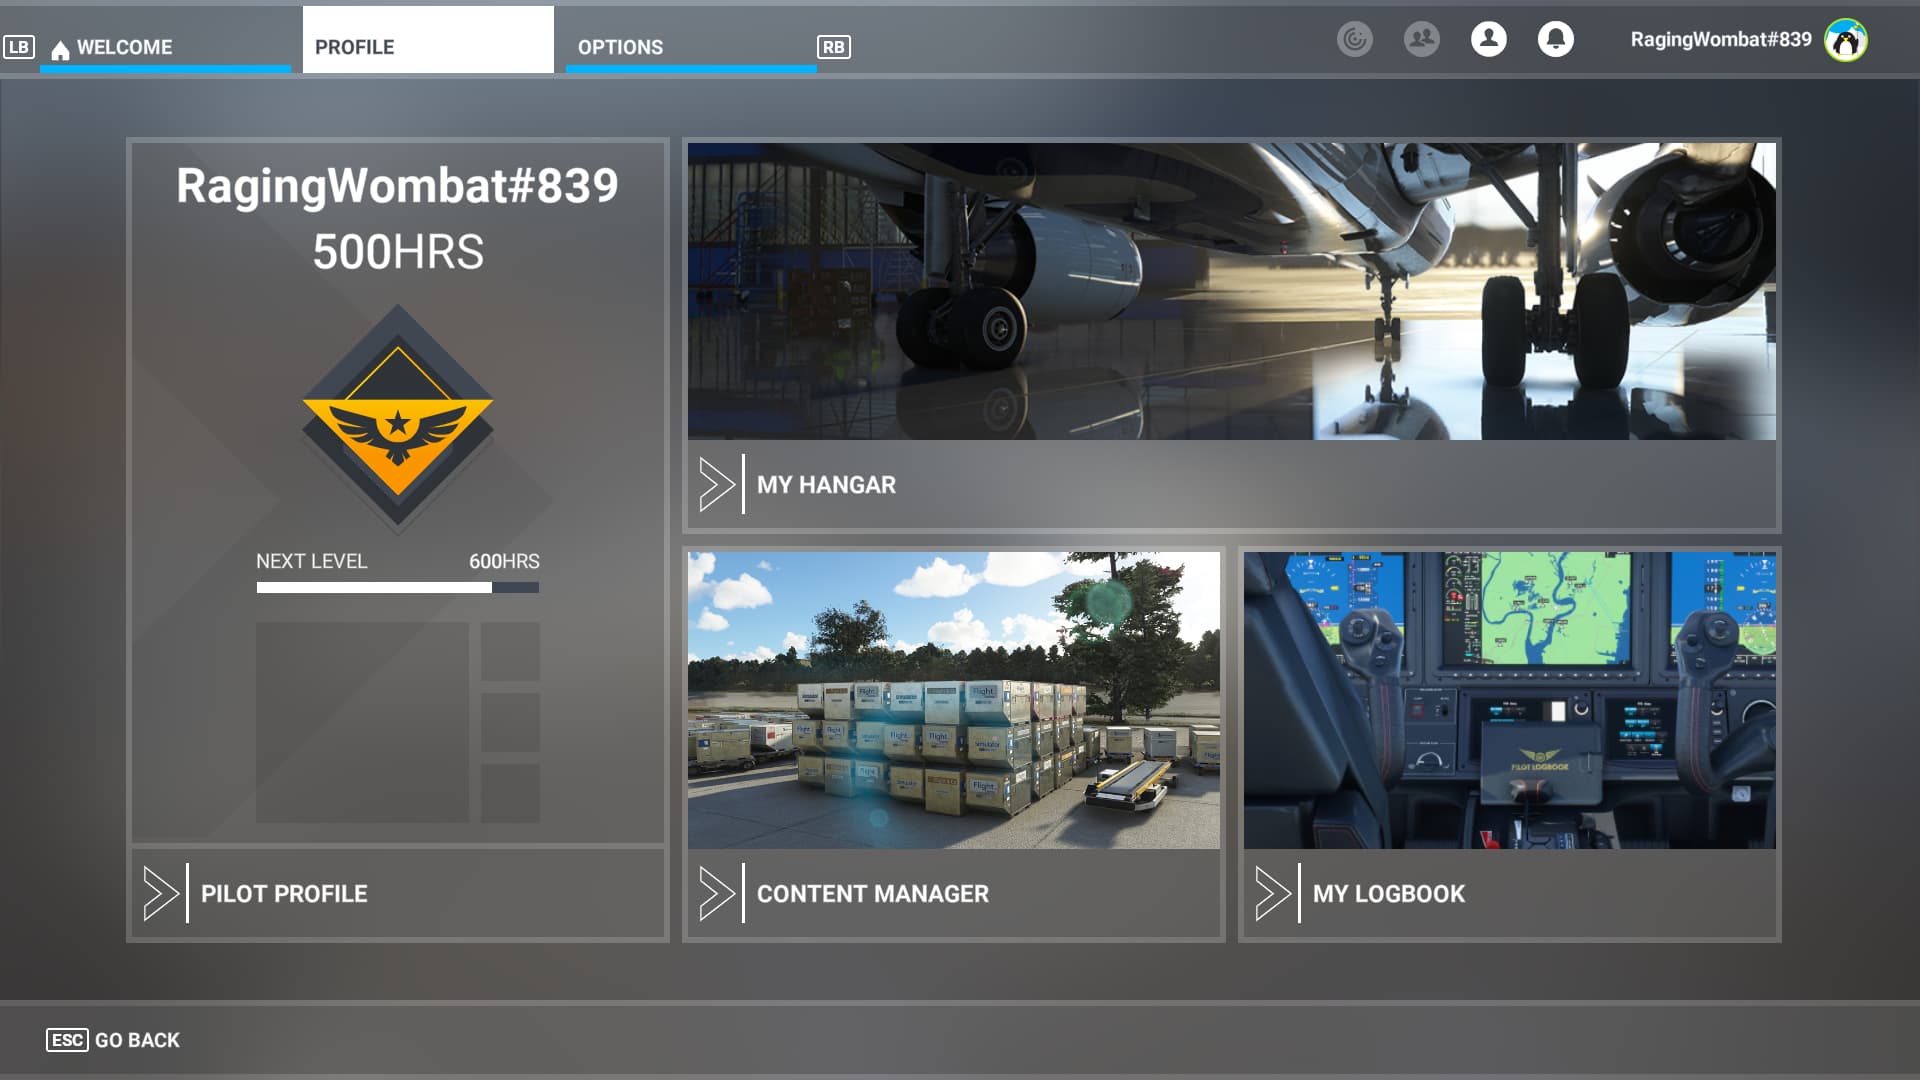Screen dimensions: 1920x1080
Task: Expand the Content Manager chevron arrow
Action: tap(716, 893)
